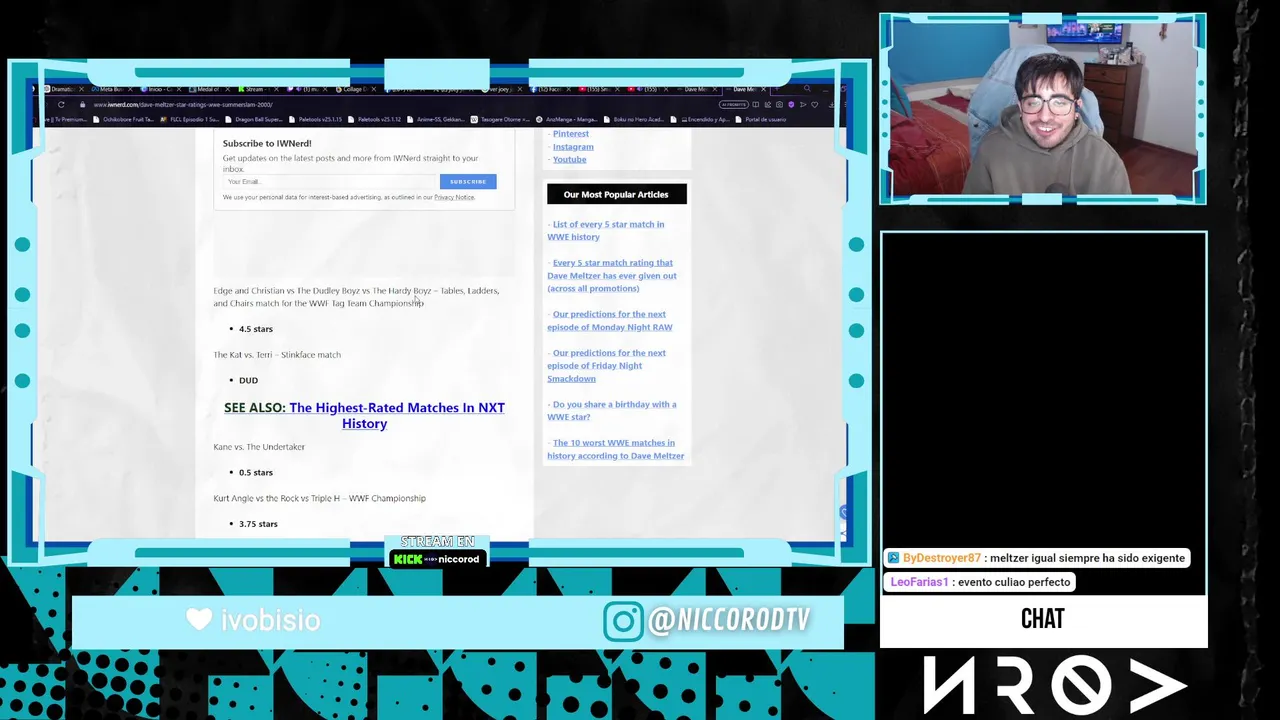Open the Ochikobore Fruit Ta bookmark
The height and width of the screenshot is (720, 1280).
click(123, 119)
